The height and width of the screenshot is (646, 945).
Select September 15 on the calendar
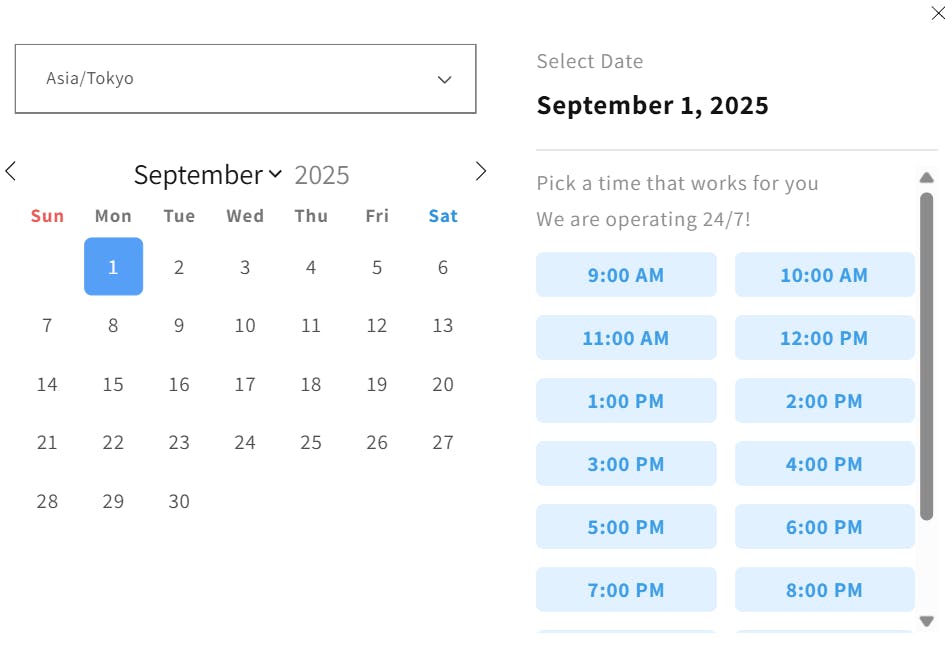click(x=113, y=384)
